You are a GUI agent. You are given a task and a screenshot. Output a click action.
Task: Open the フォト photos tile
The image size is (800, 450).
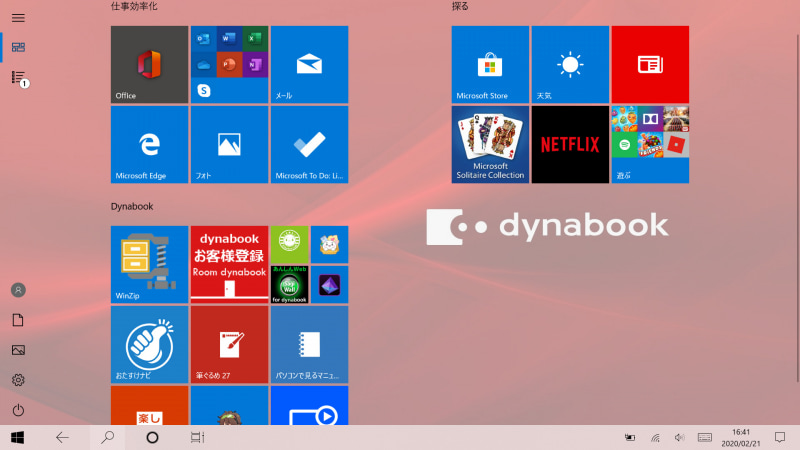tap(230, 145)
